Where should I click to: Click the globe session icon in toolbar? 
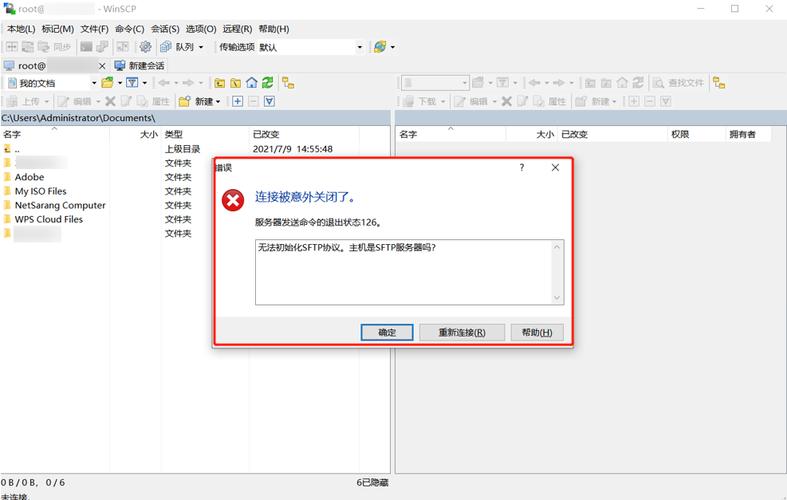380,47
